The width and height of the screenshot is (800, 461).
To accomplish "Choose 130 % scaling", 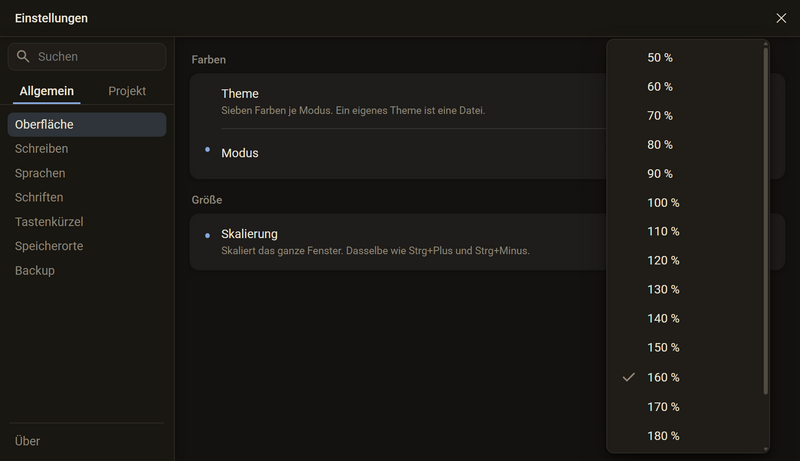I will 685,290.
